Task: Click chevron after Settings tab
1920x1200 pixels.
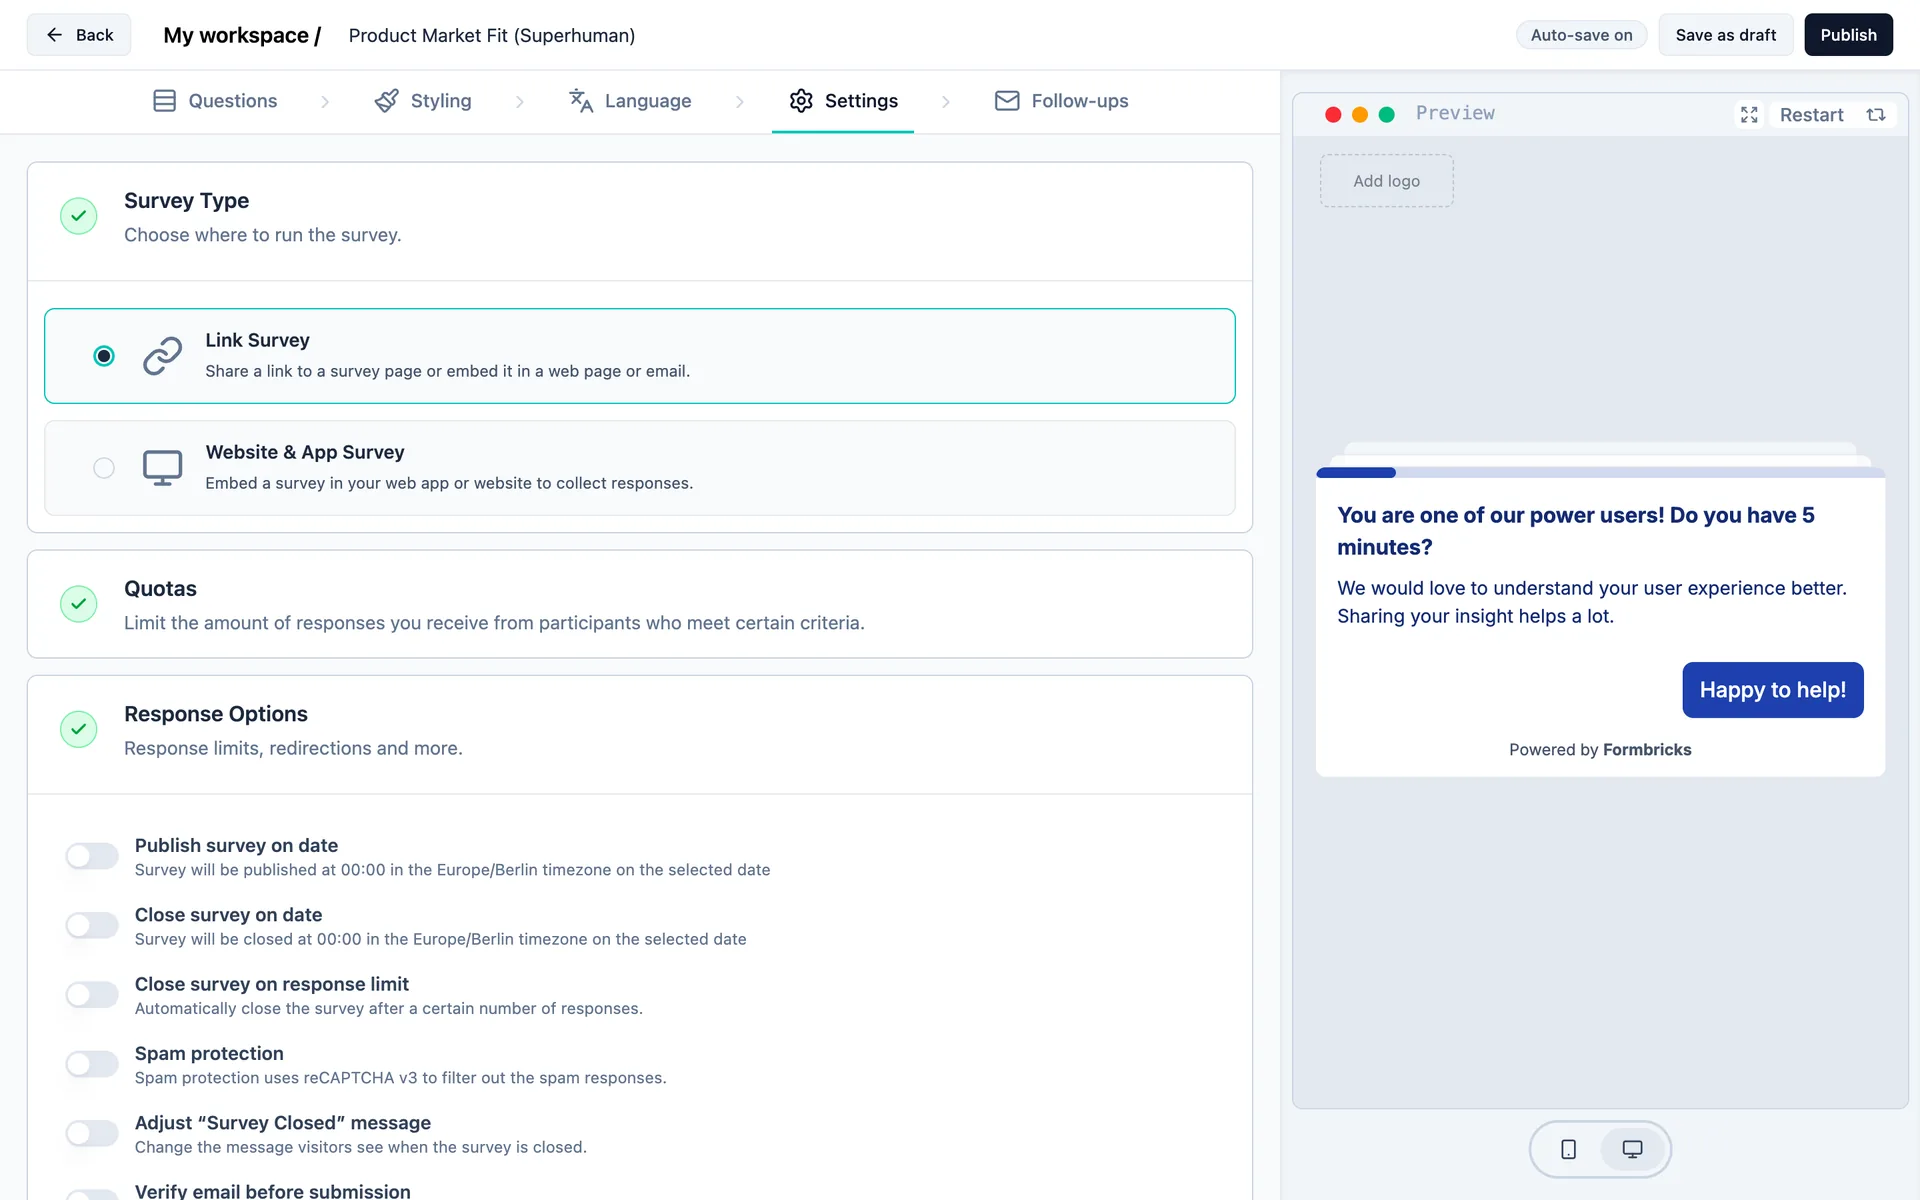Action: coord(946,102)
